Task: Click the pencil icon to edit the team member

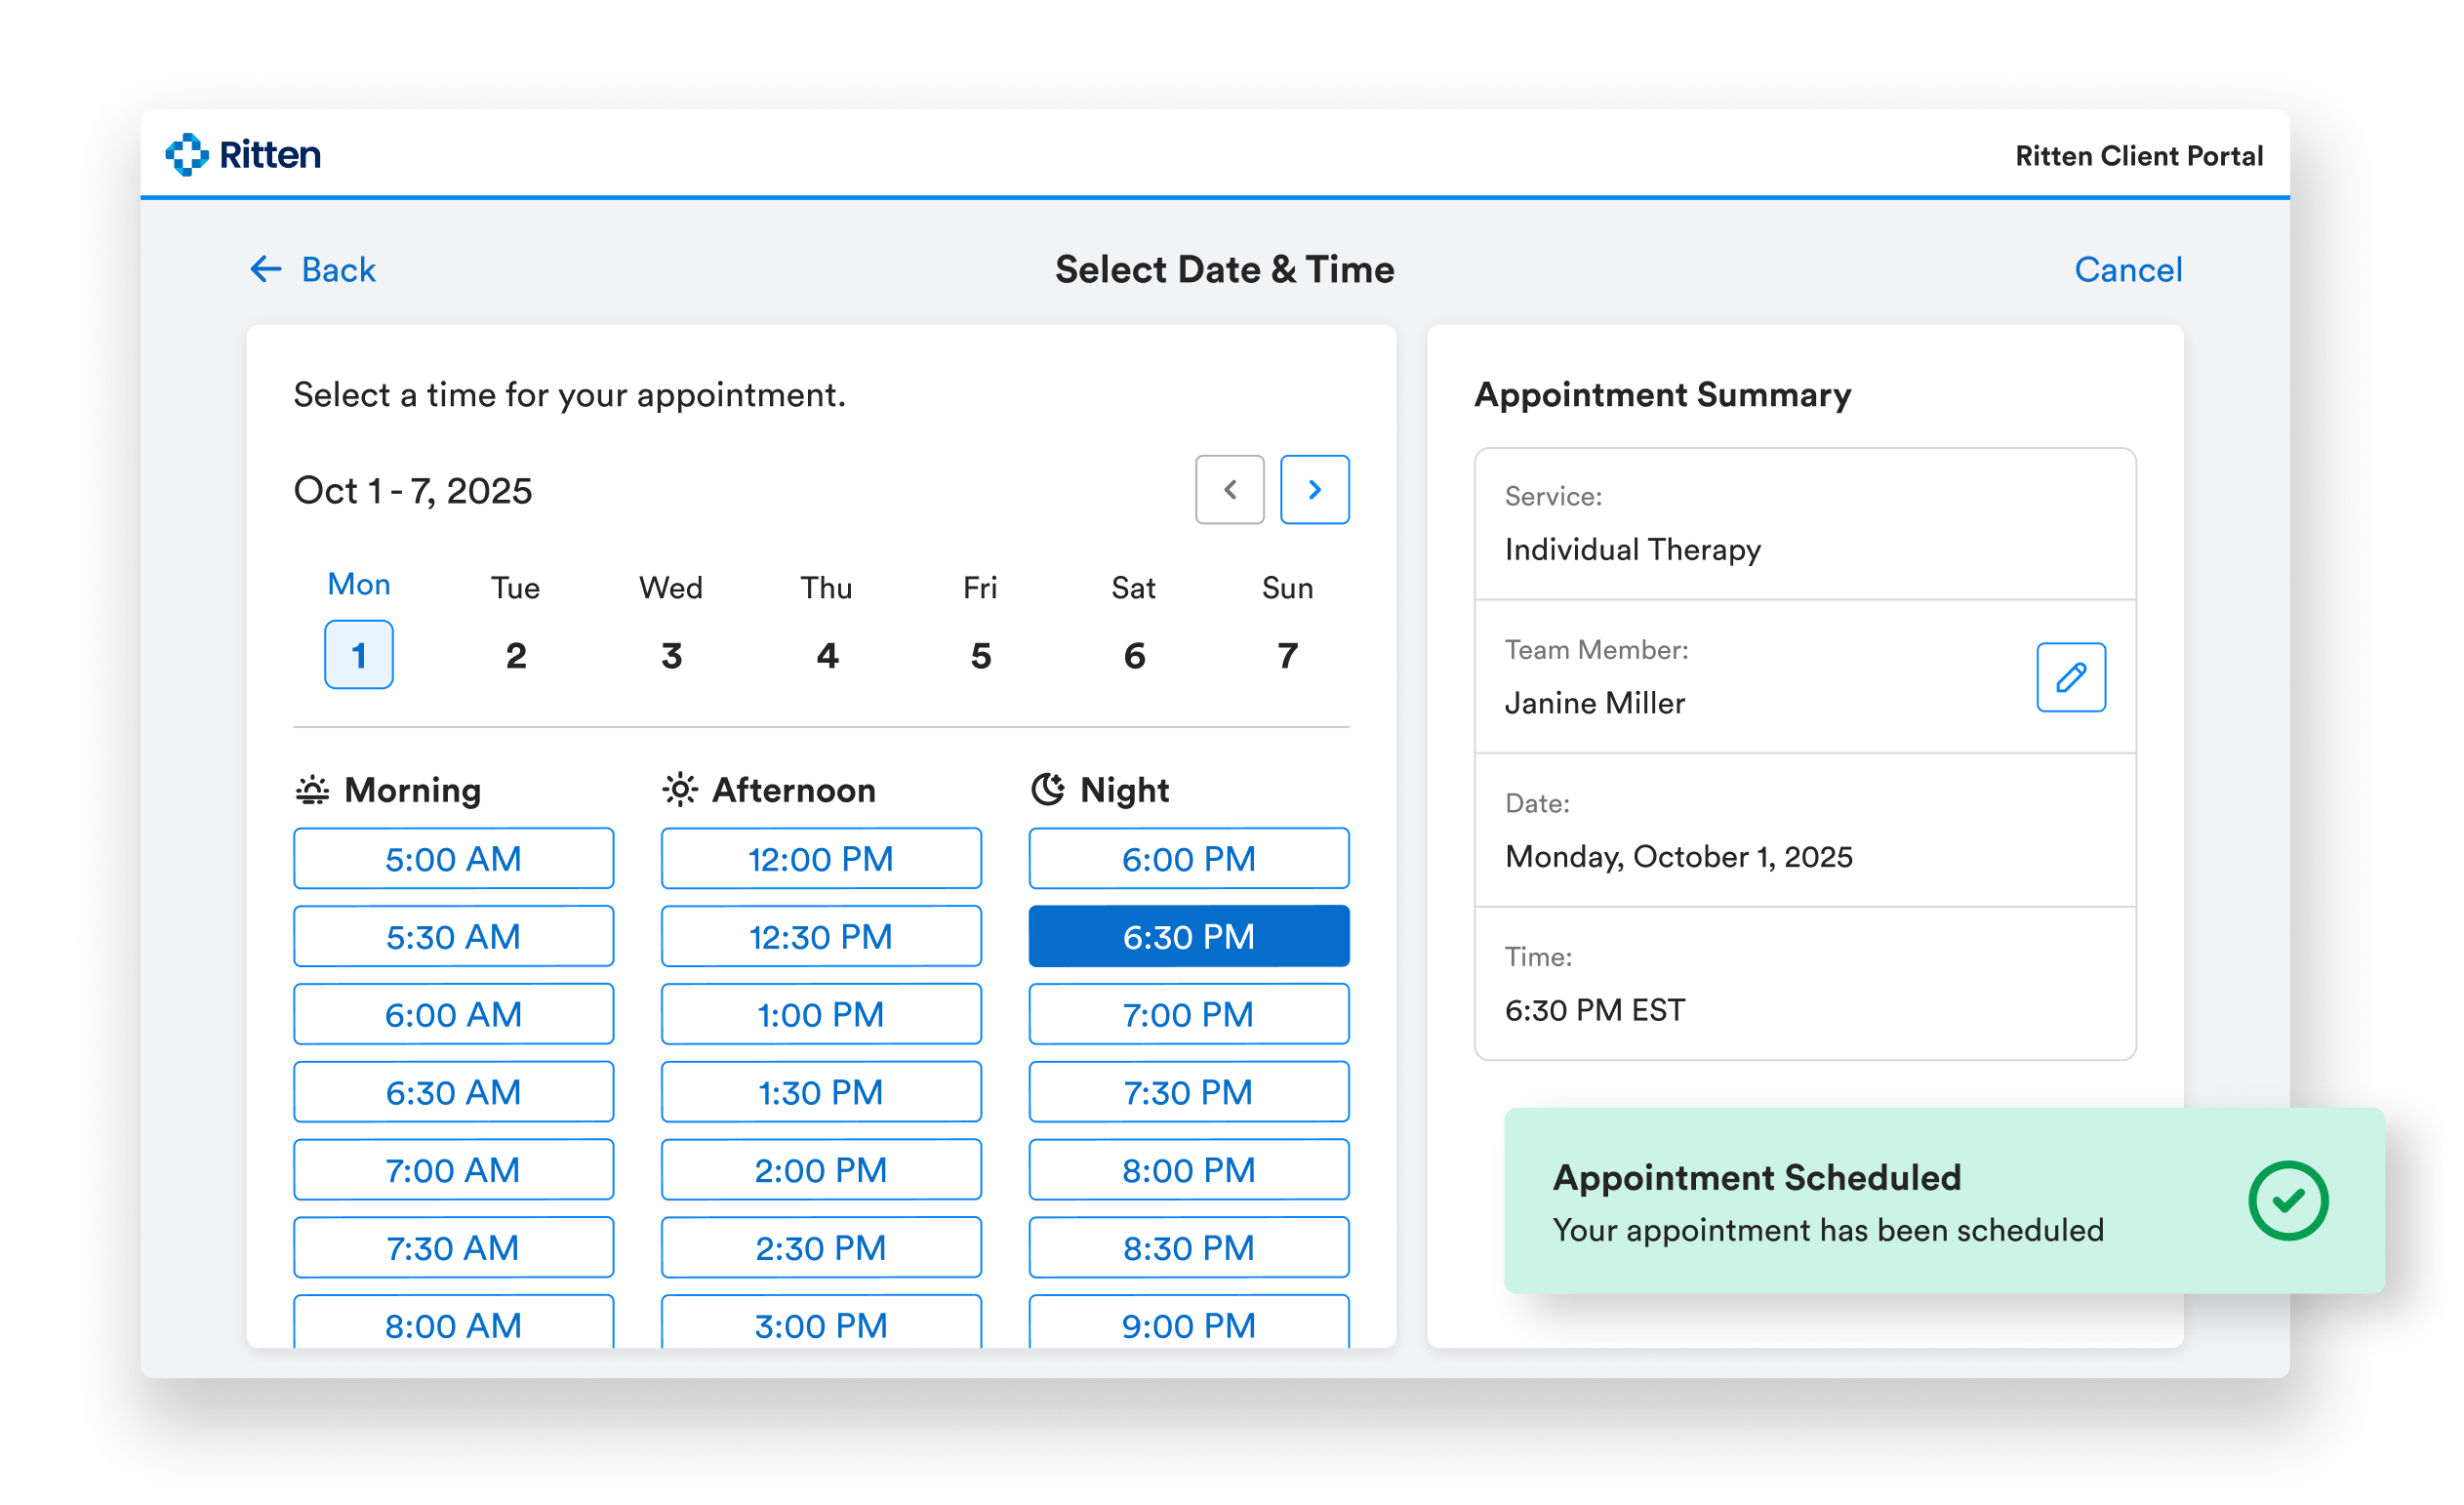Action: (x=2070, y=677)
